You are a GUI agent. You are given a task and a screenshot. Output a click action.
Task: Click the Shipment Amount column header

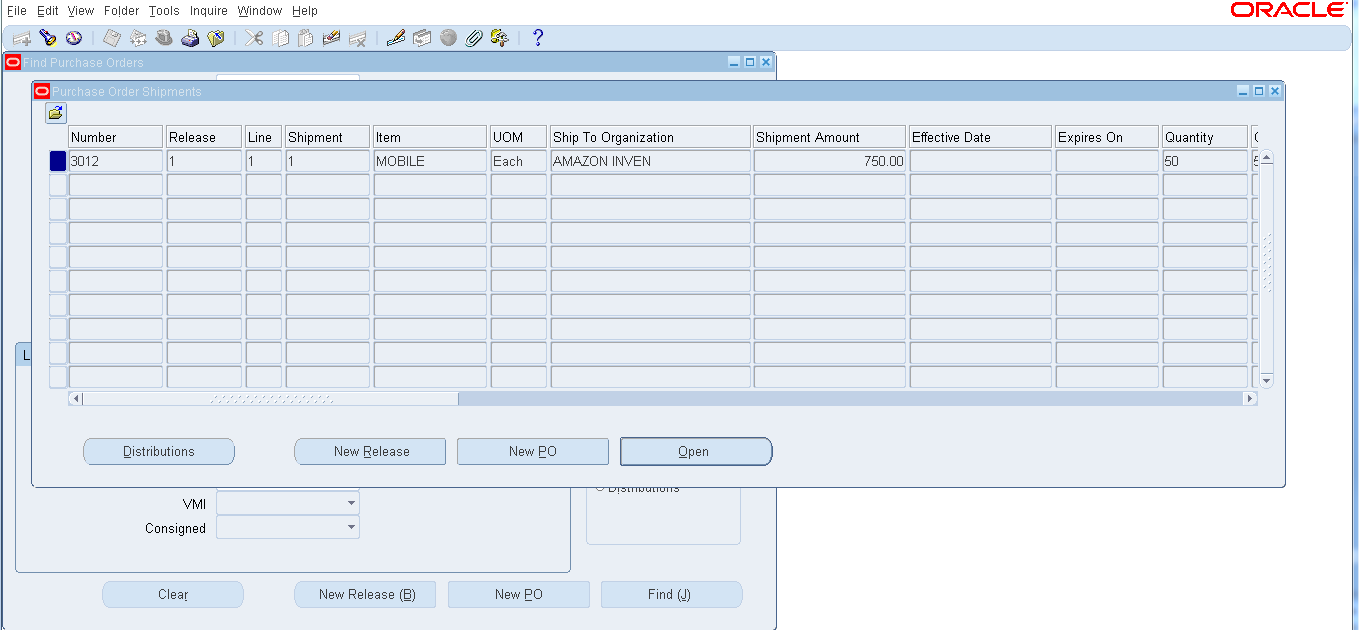tap(830, 137)
